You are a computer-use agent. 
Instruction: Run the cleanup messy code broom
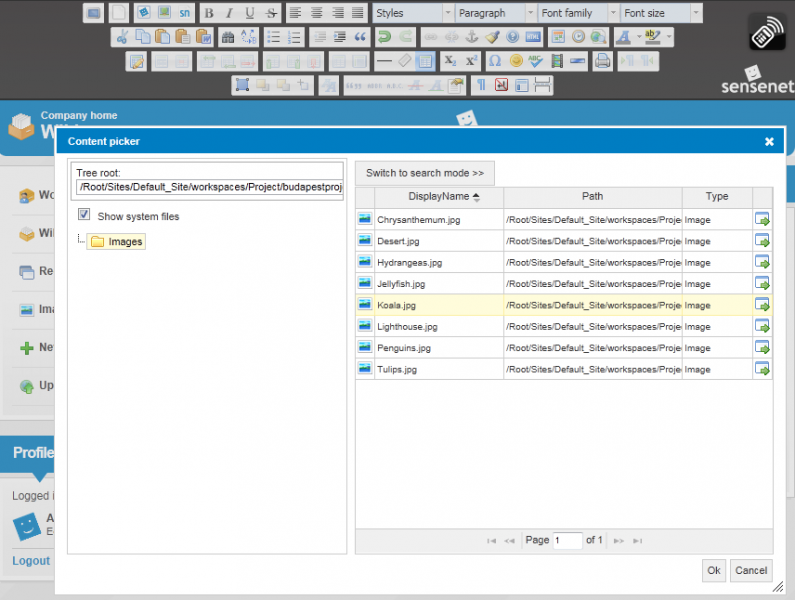point(492,37)
